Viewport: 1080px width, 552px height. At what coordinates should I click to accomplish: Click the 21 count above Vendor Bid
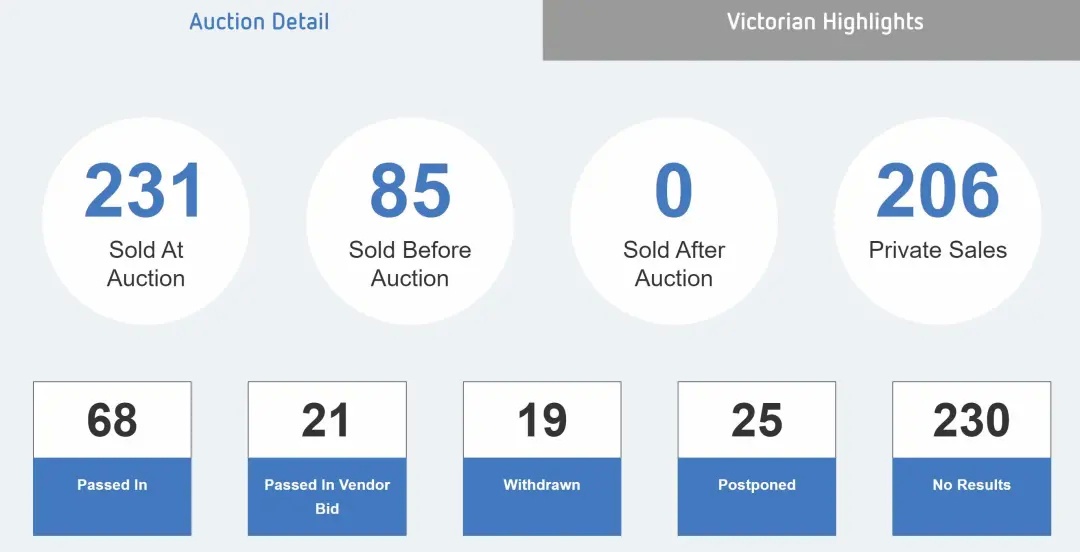(326, 420)
